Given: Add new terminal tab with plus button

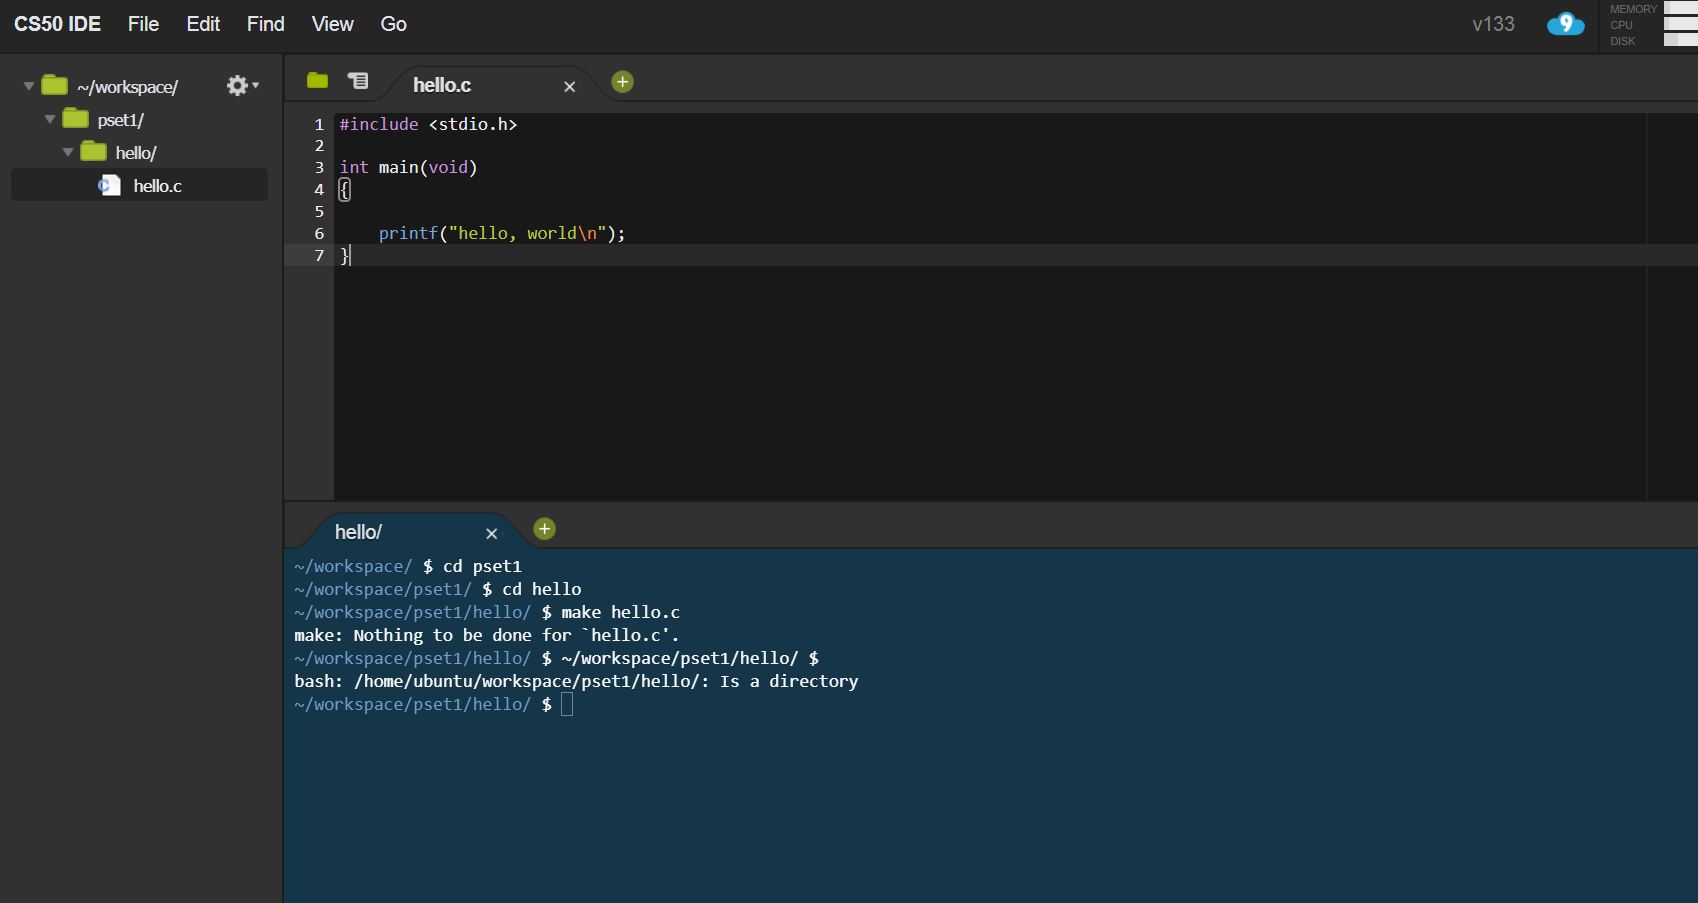Looking at the screenshot, I should point(544,529).
